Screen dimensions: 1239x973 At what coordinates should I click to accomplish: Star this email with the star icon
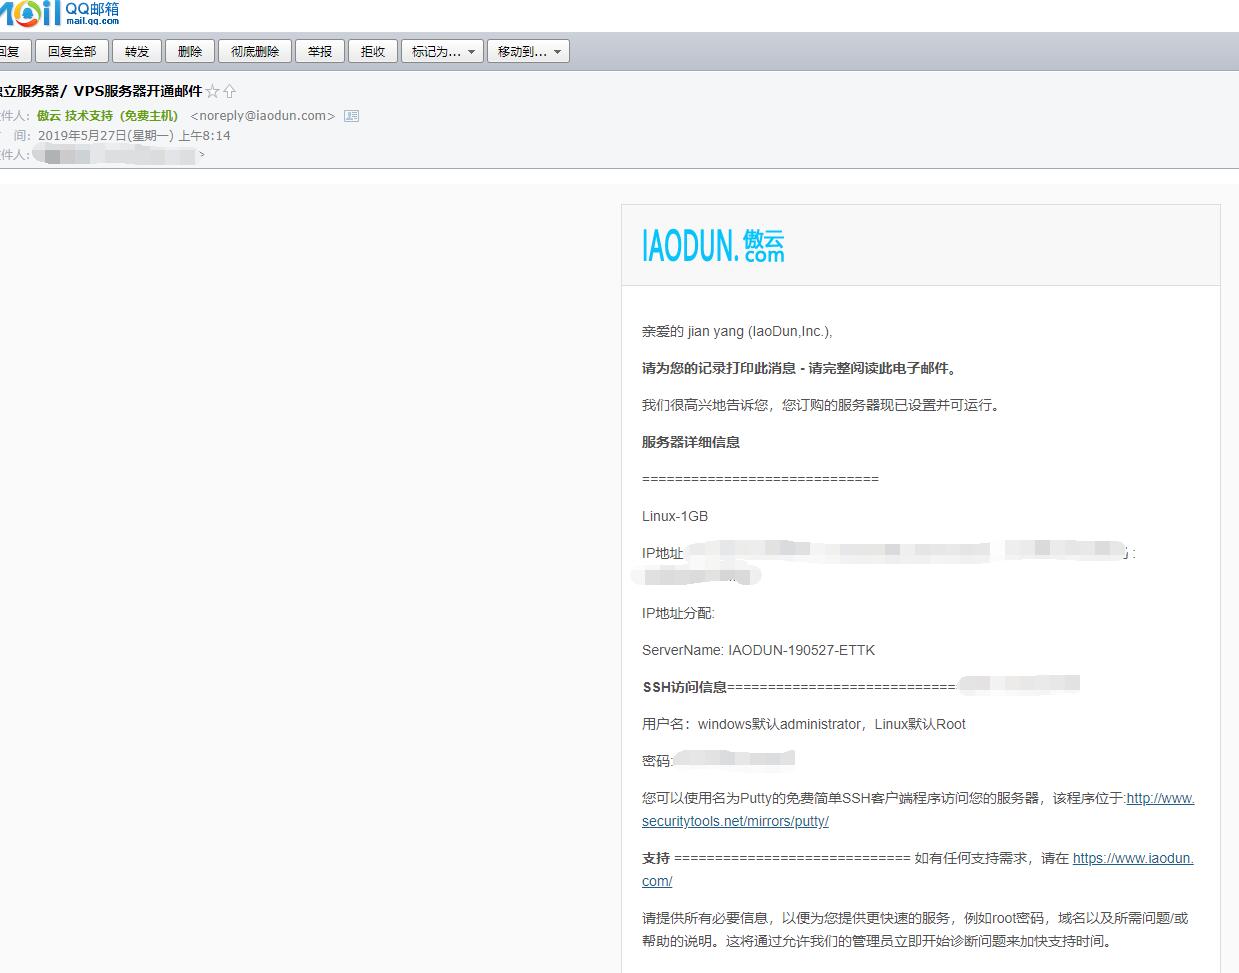pos(212,91)
